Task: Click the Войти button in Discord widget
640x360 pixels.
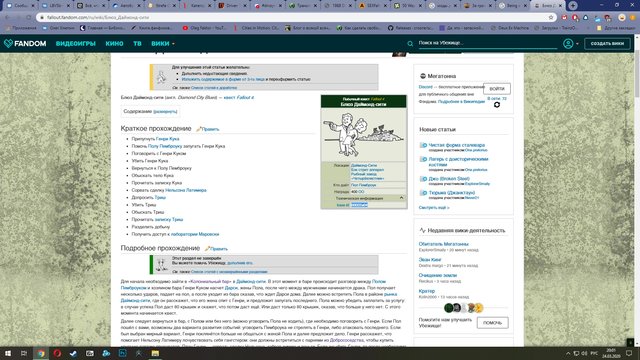Action: (497, 89)
